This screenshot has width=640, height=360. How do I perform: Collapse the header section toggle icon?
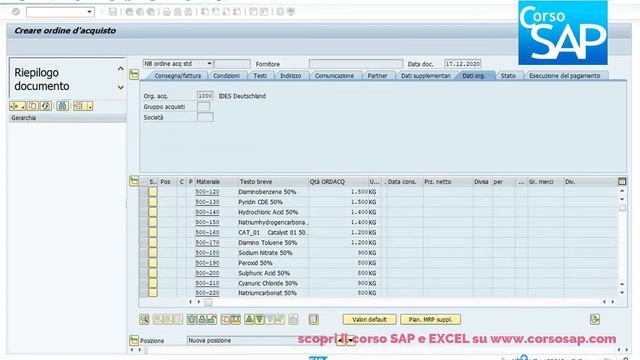click(x=134, y=74)
